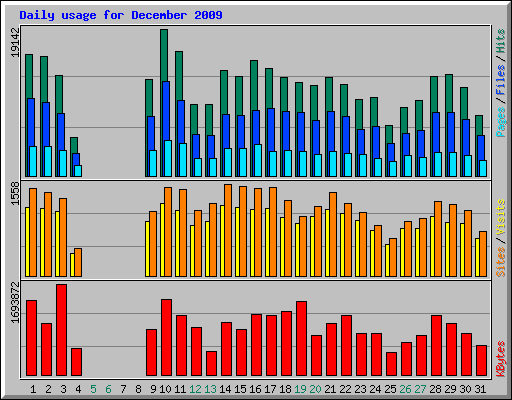Viewport: 512px width, 400px height.
Task: Click day 22 on the date axis
Action: point(345,389)
